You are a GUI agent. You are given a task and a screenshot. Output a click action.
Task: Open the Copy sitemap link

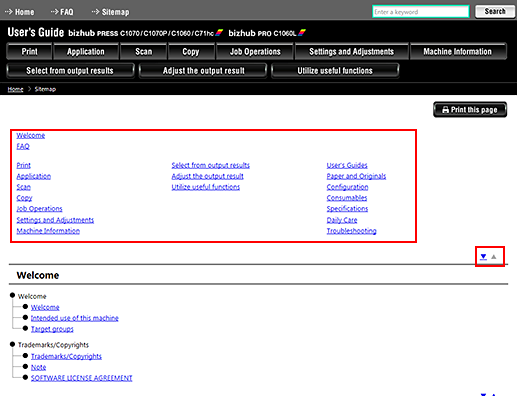[x=24, y=198]
